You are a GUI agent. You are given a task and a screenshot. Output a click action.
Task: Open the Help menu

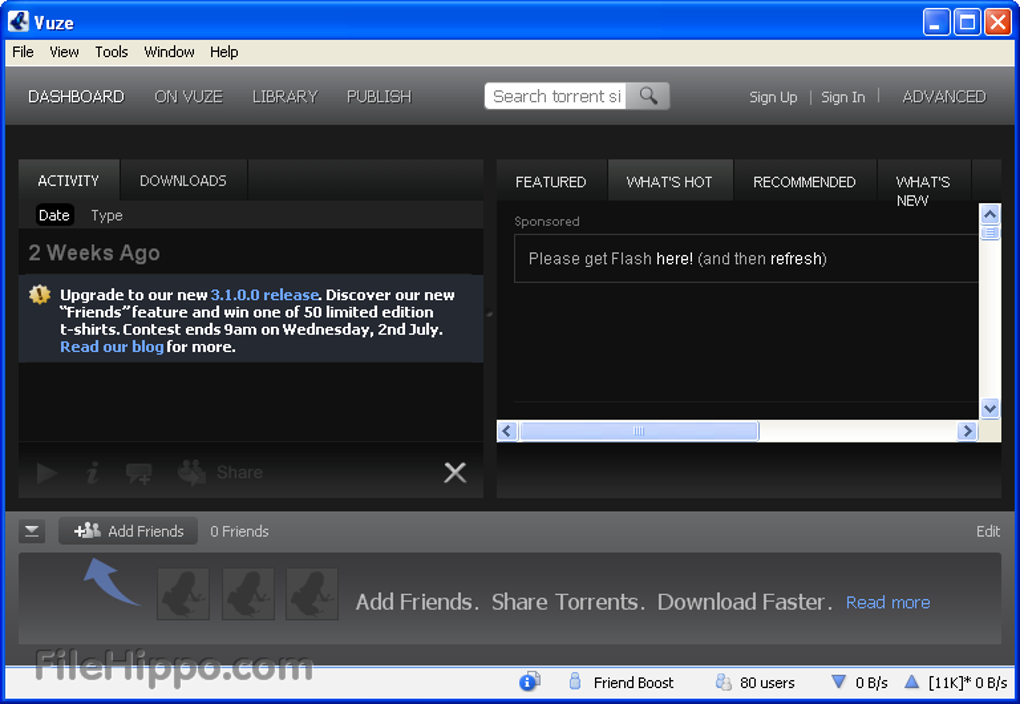click(224, 52)
